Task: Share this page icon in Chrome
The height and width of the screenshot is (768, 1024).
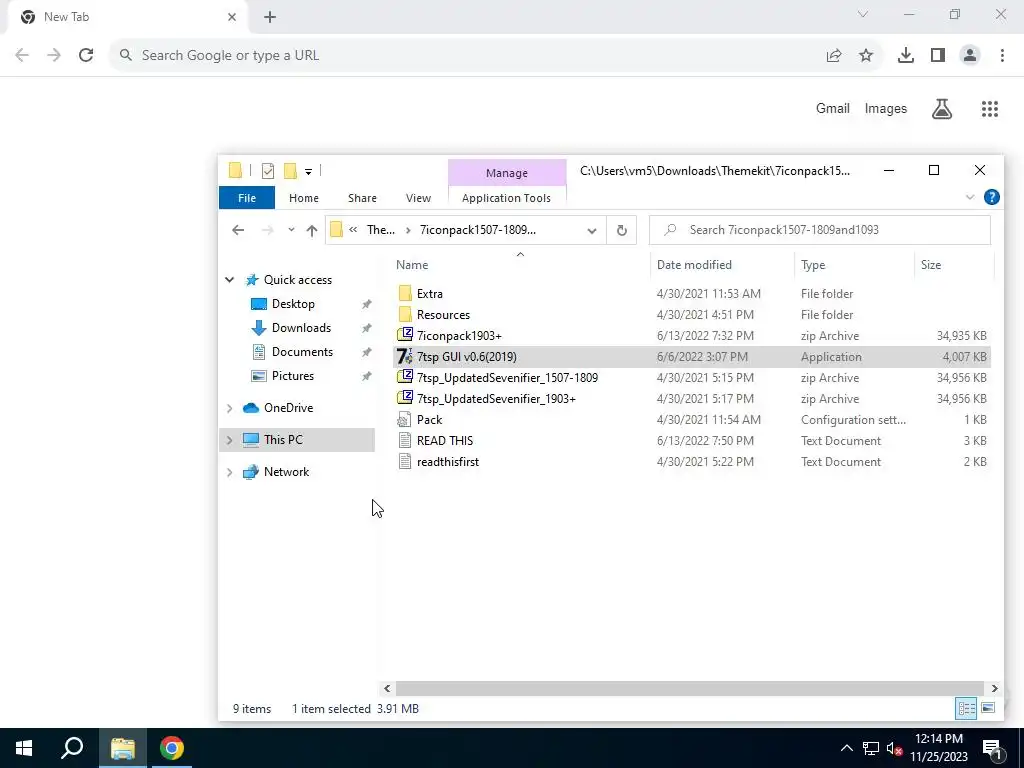Action: click(834, 56)
